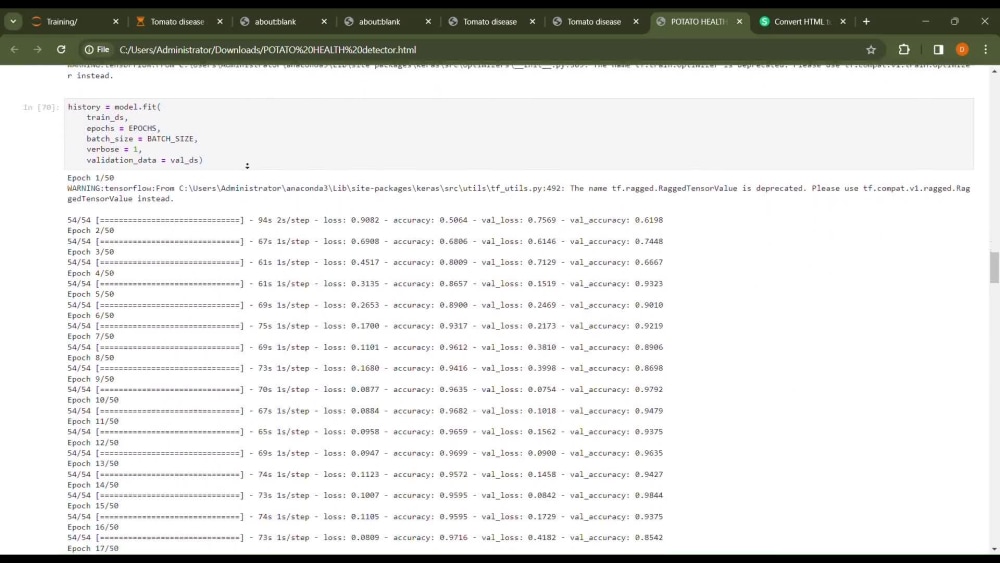This screenshot has width=1000, height=563.
Task: Click the Epoch 10/50 text
Action: 93,400
